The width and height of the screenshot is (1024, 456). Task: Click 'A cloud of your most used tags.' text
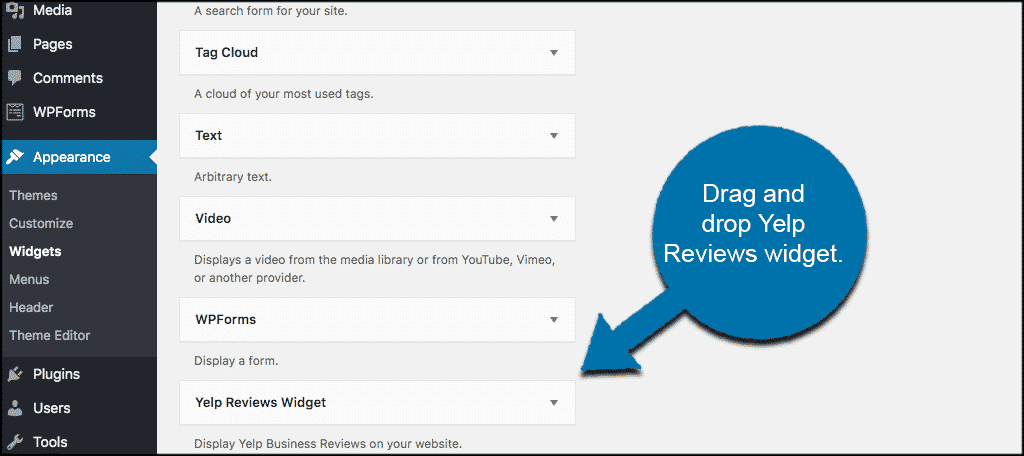283,93
